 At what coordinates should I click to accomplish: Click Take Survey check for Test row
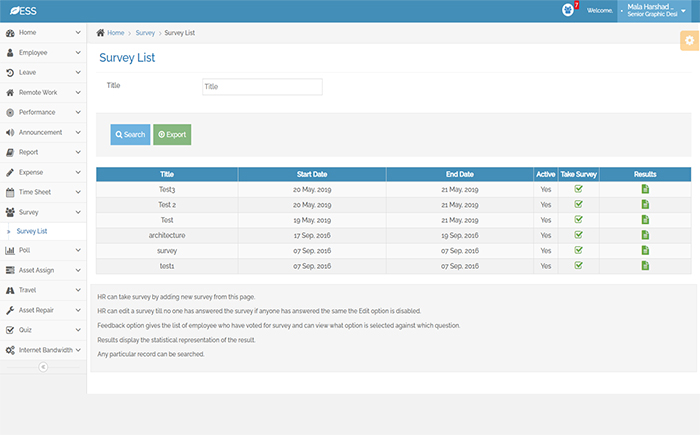(579, 219)
